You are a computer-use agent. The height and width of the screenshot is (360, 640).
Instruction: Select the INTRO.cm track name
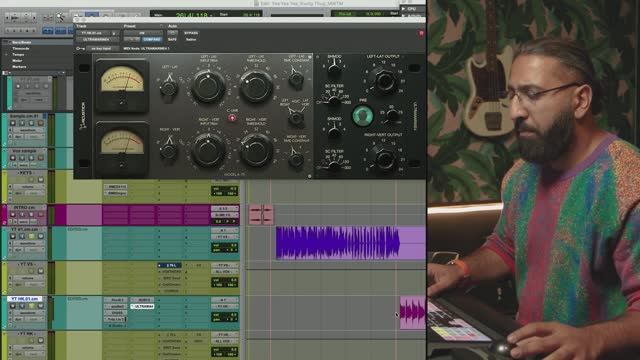(x=24, y=208)
